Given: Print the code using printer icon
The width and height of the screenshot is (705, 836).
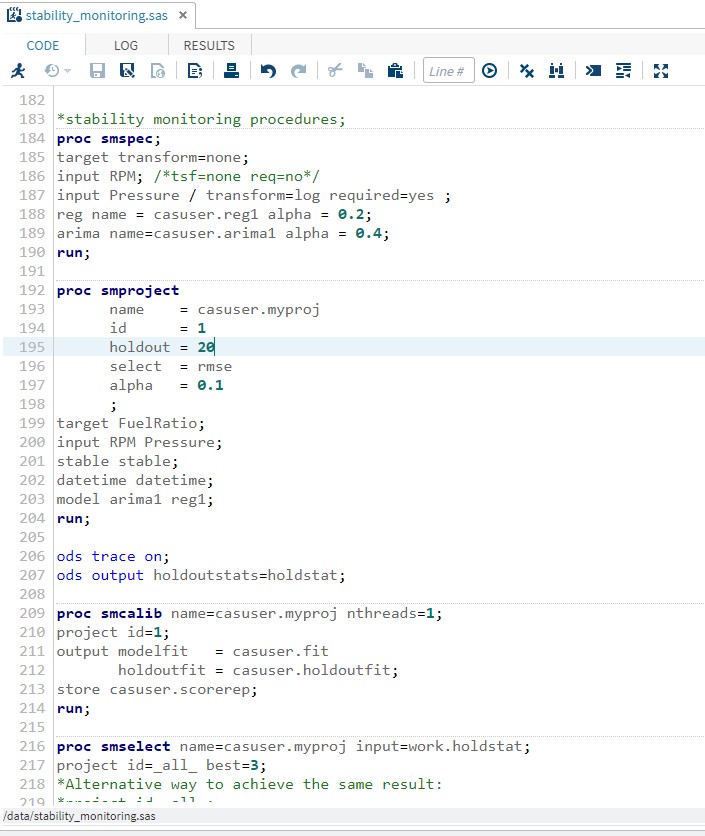Looking at the screenshot, I should coord(231,71).
